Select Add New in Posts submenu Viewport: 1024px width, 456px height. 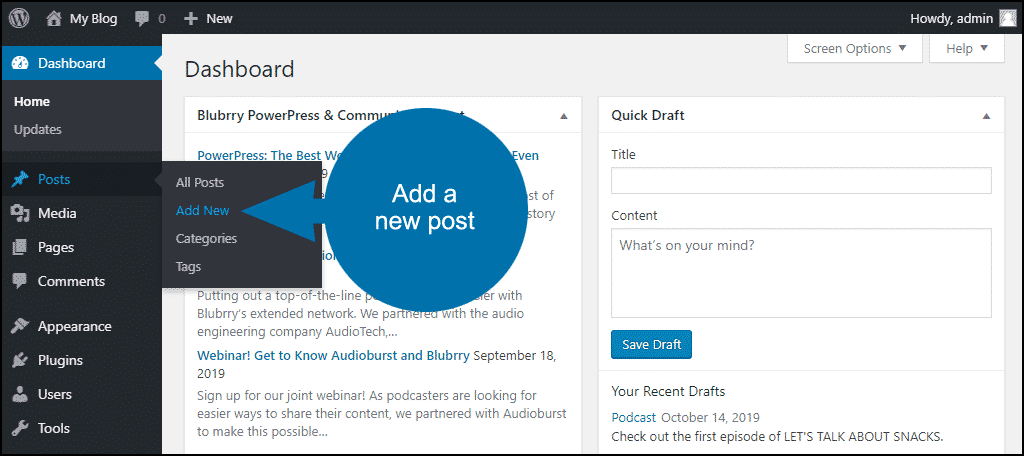coord(202,210)
